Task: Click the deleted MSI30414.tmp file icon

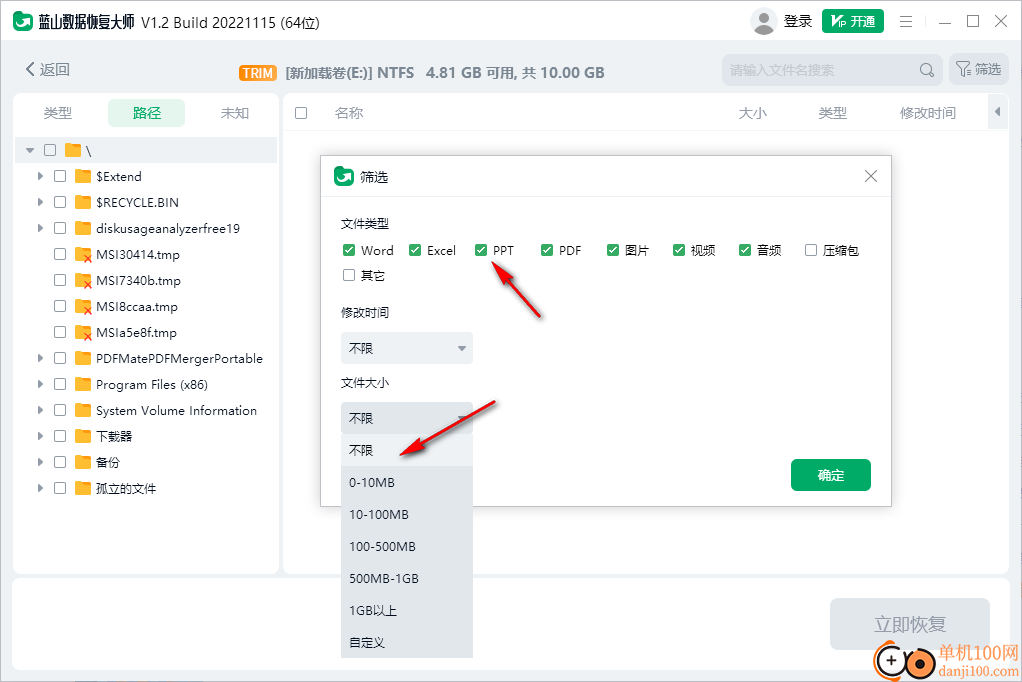Action: coord(83,254)
